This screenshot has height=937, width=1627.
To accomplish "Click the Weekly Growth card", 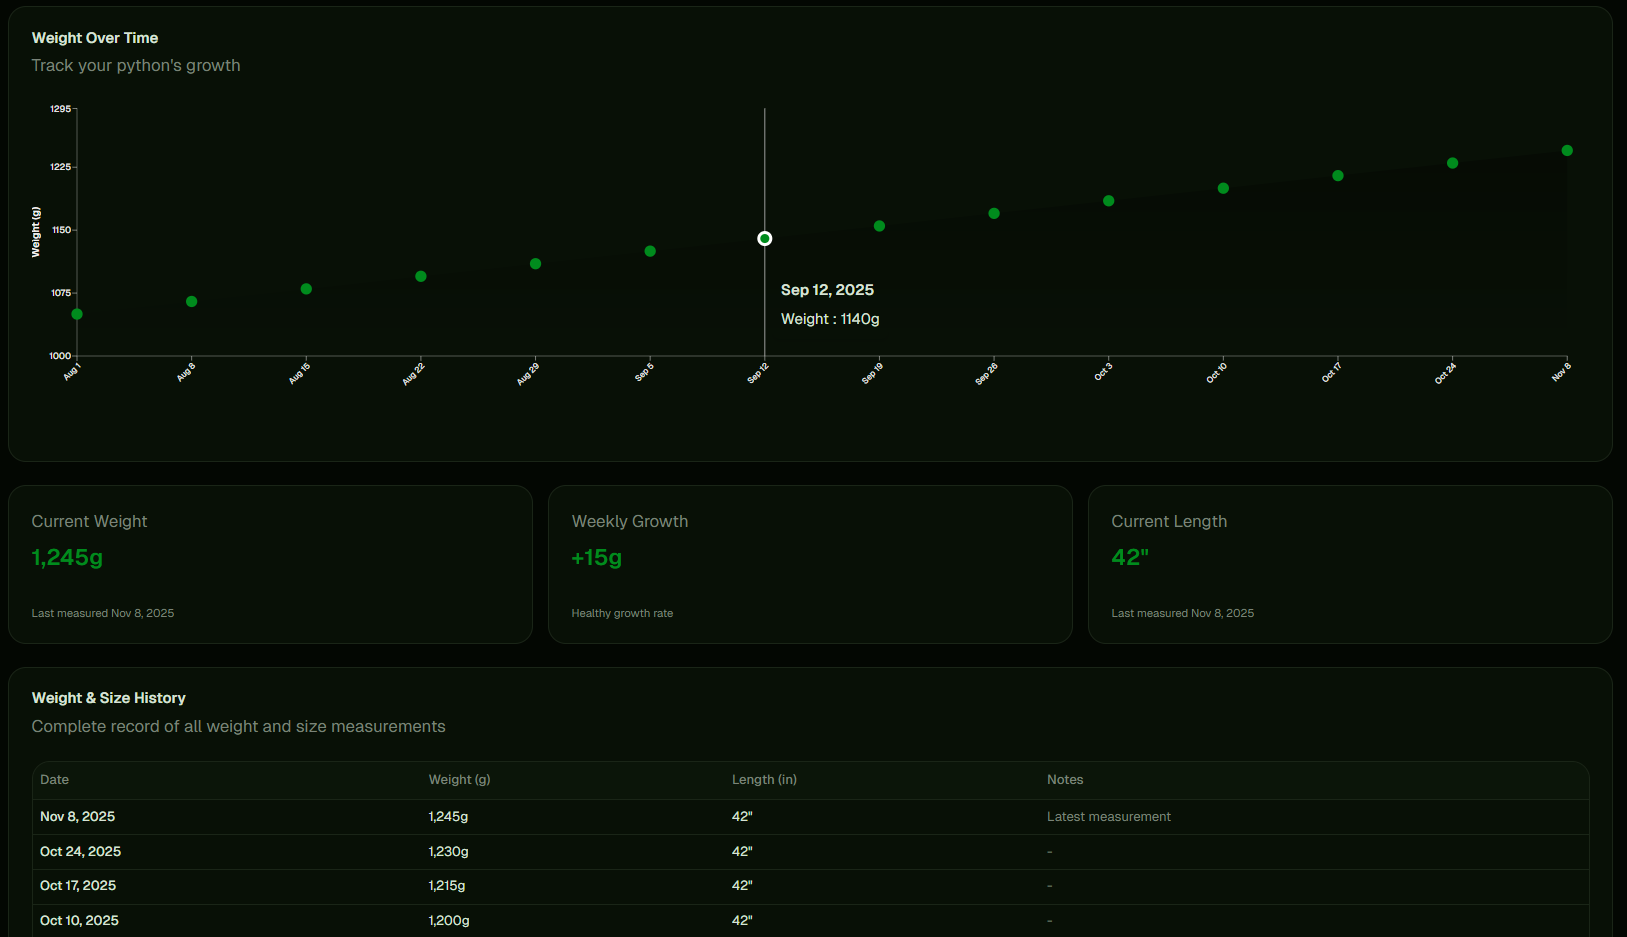I will 810,564.
